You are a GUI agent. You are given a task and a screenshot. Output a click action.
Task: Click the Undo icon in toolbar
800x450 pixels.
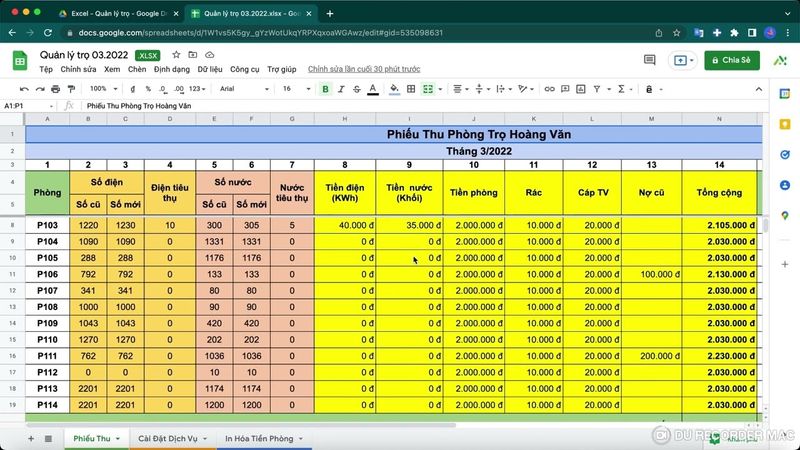coord(24,89)
